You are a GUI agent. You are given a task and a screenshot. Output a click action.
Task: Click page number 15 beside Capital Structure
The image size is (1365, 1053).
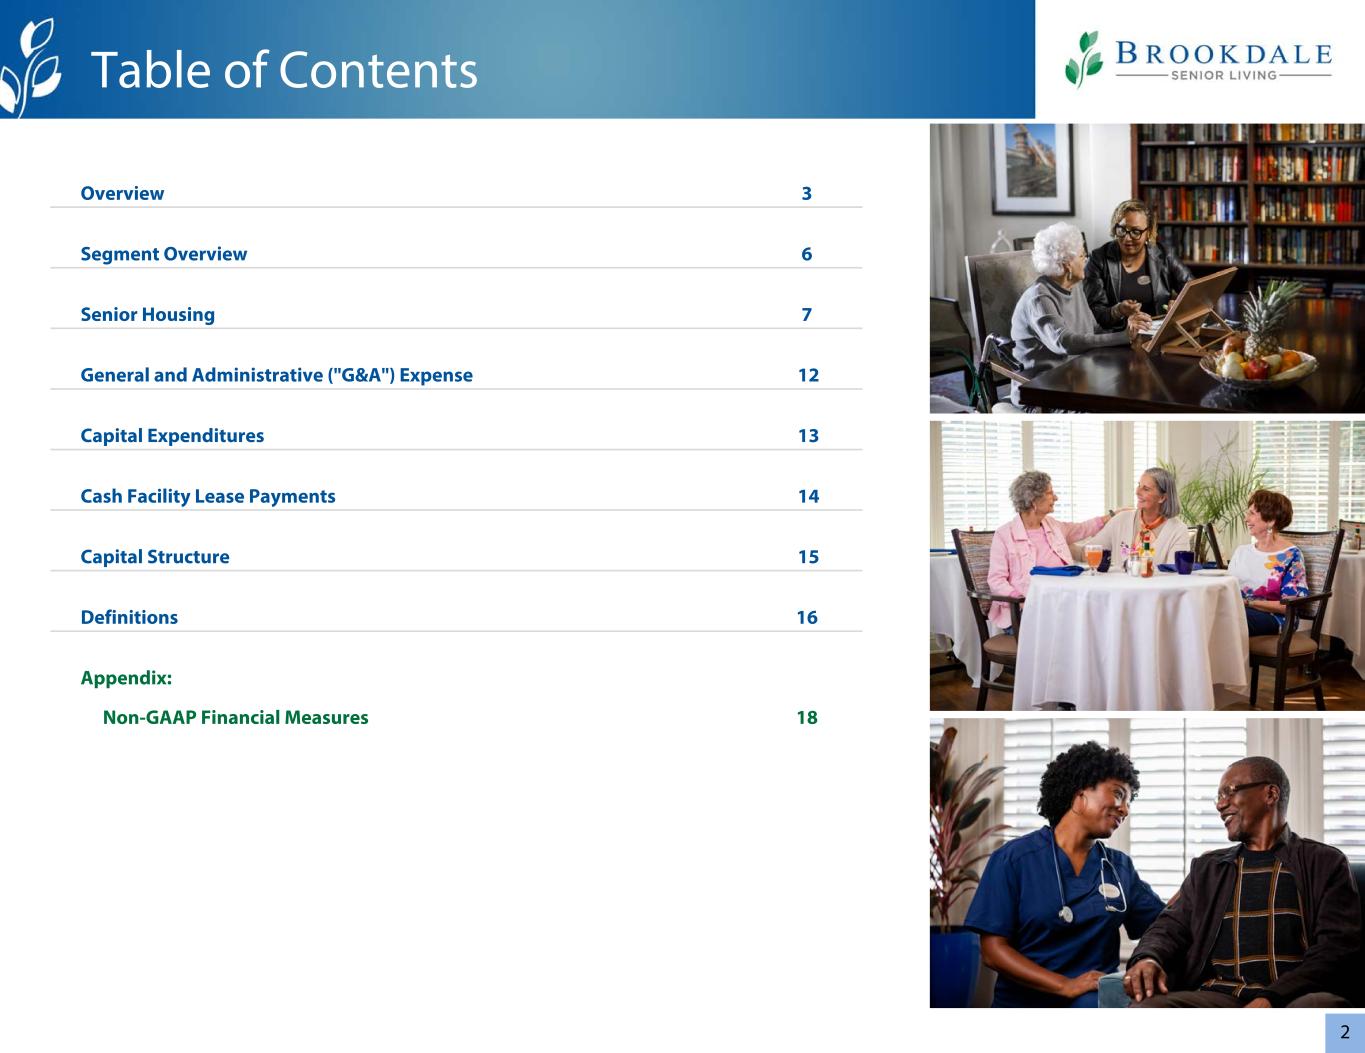click(808, 557)
